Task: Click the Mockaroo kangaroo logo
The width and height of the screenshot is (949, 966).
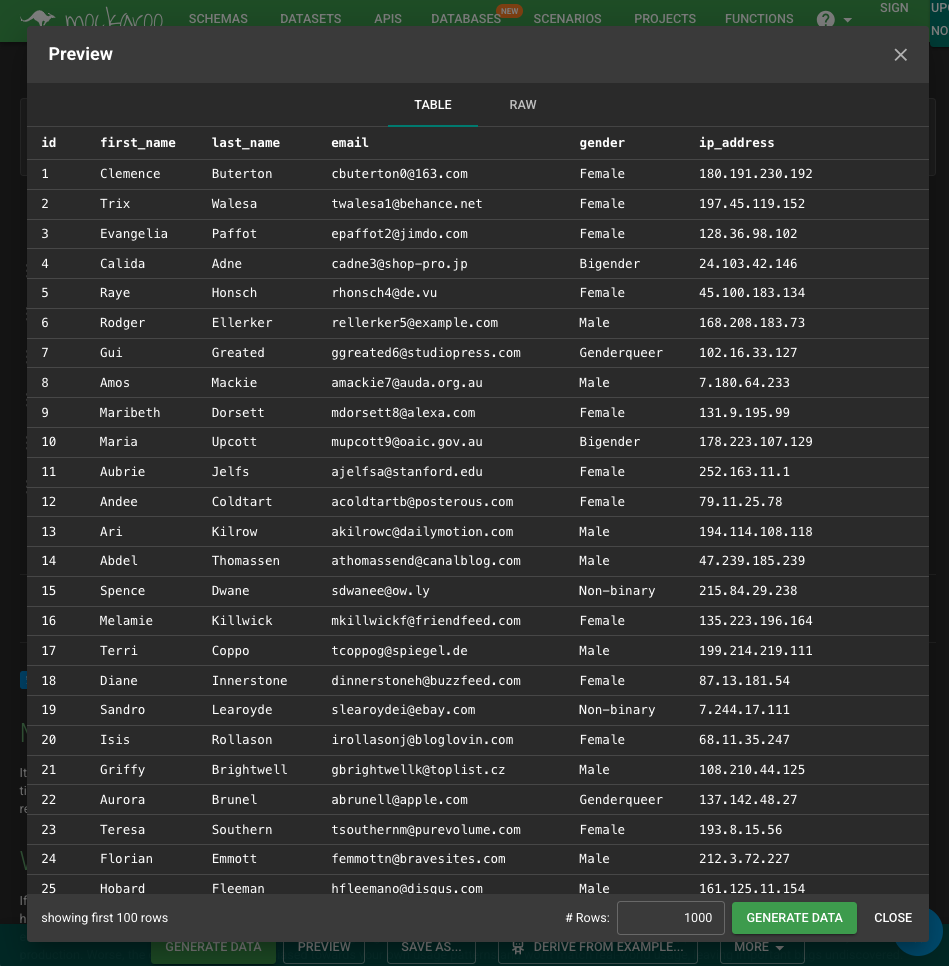Action: (x=40, y=18)
